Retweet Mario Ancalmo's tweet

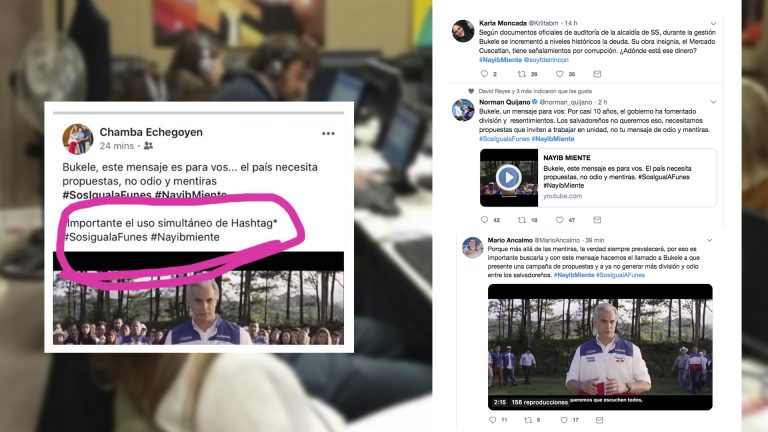528,420
